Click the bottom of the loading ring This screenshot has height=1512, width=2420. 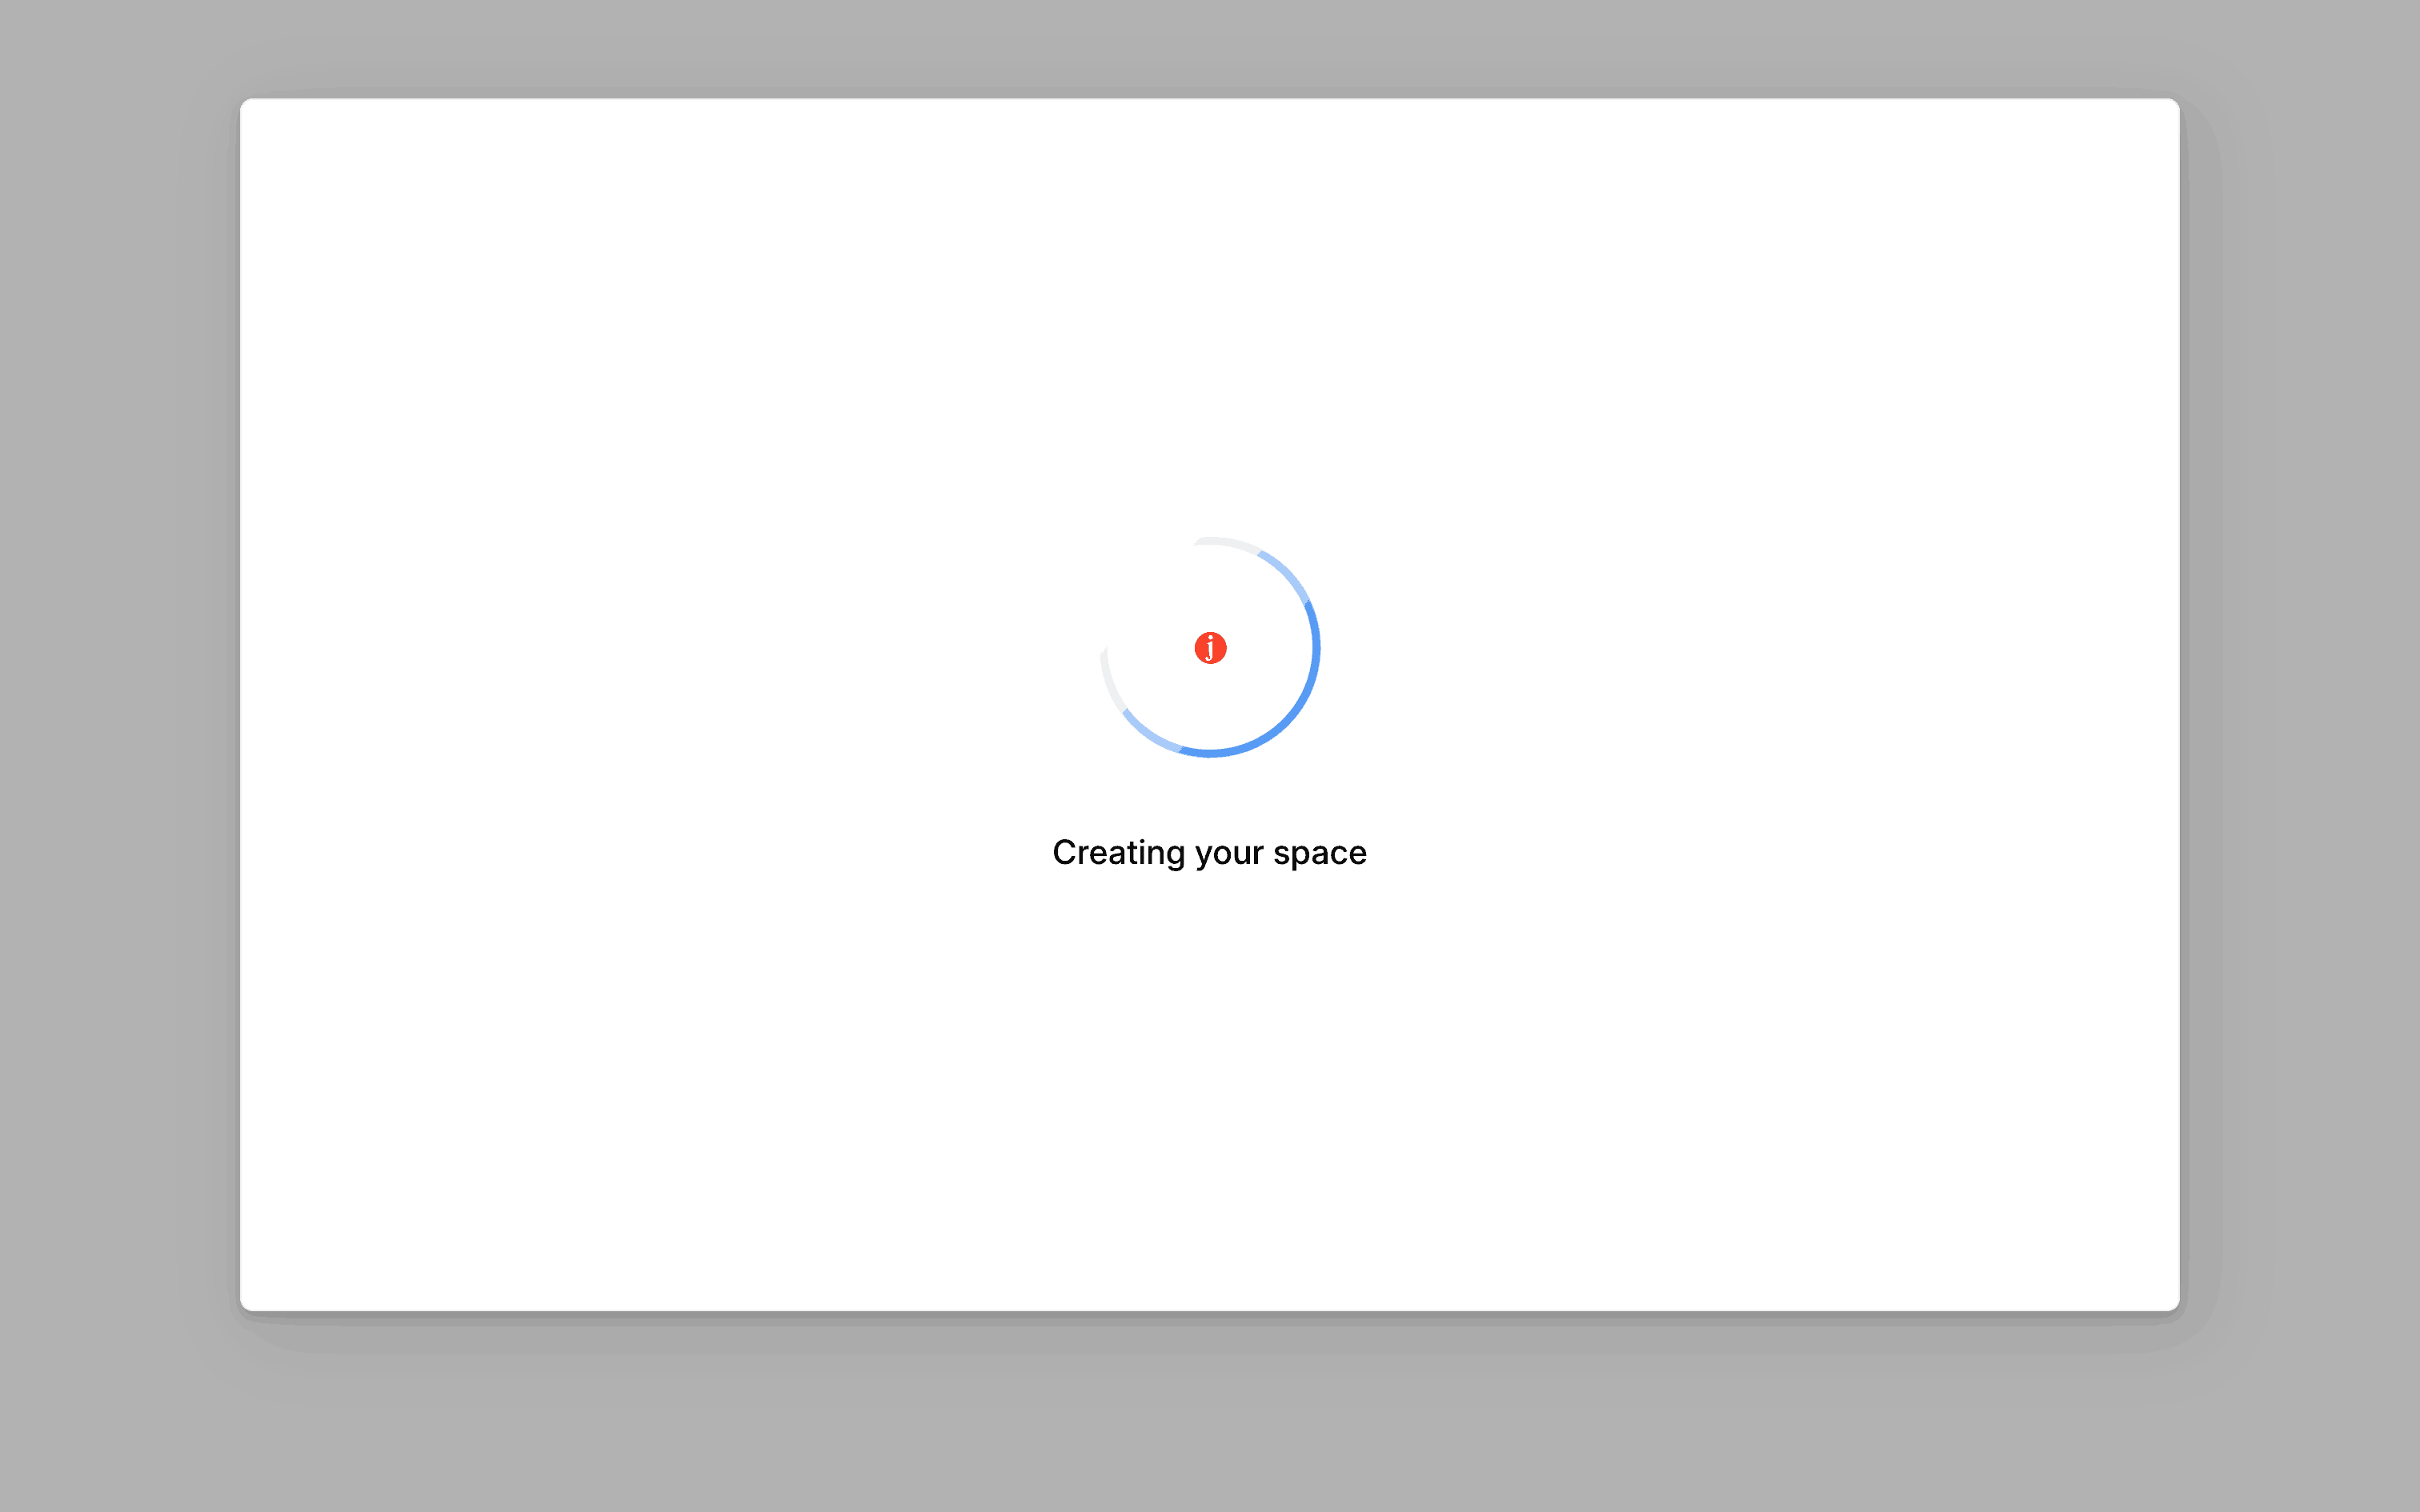[x=1210, y=752]
